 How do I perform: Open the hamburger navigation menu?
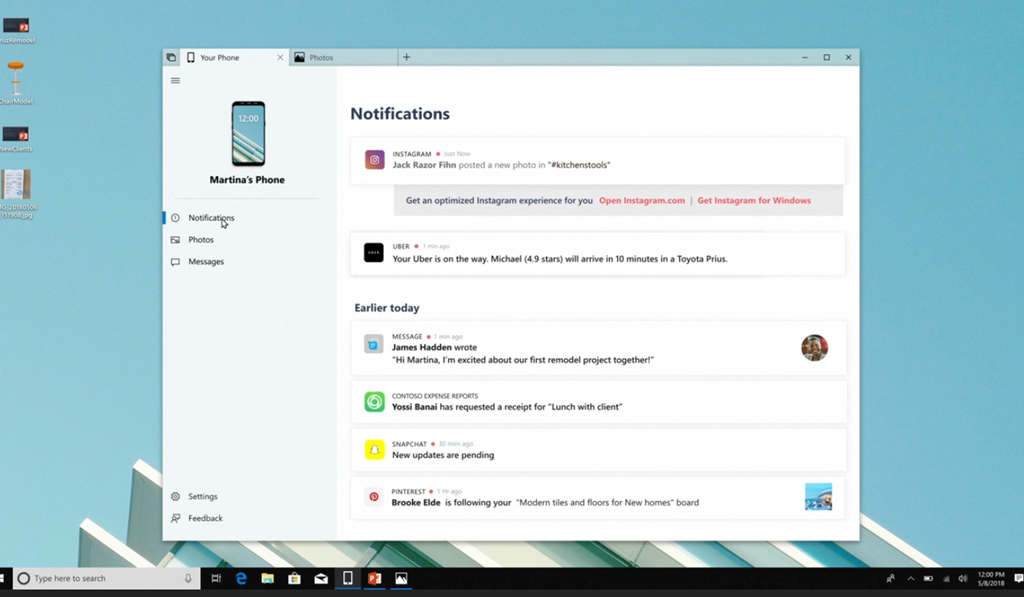pyautogui.click(x=175, y=81)
